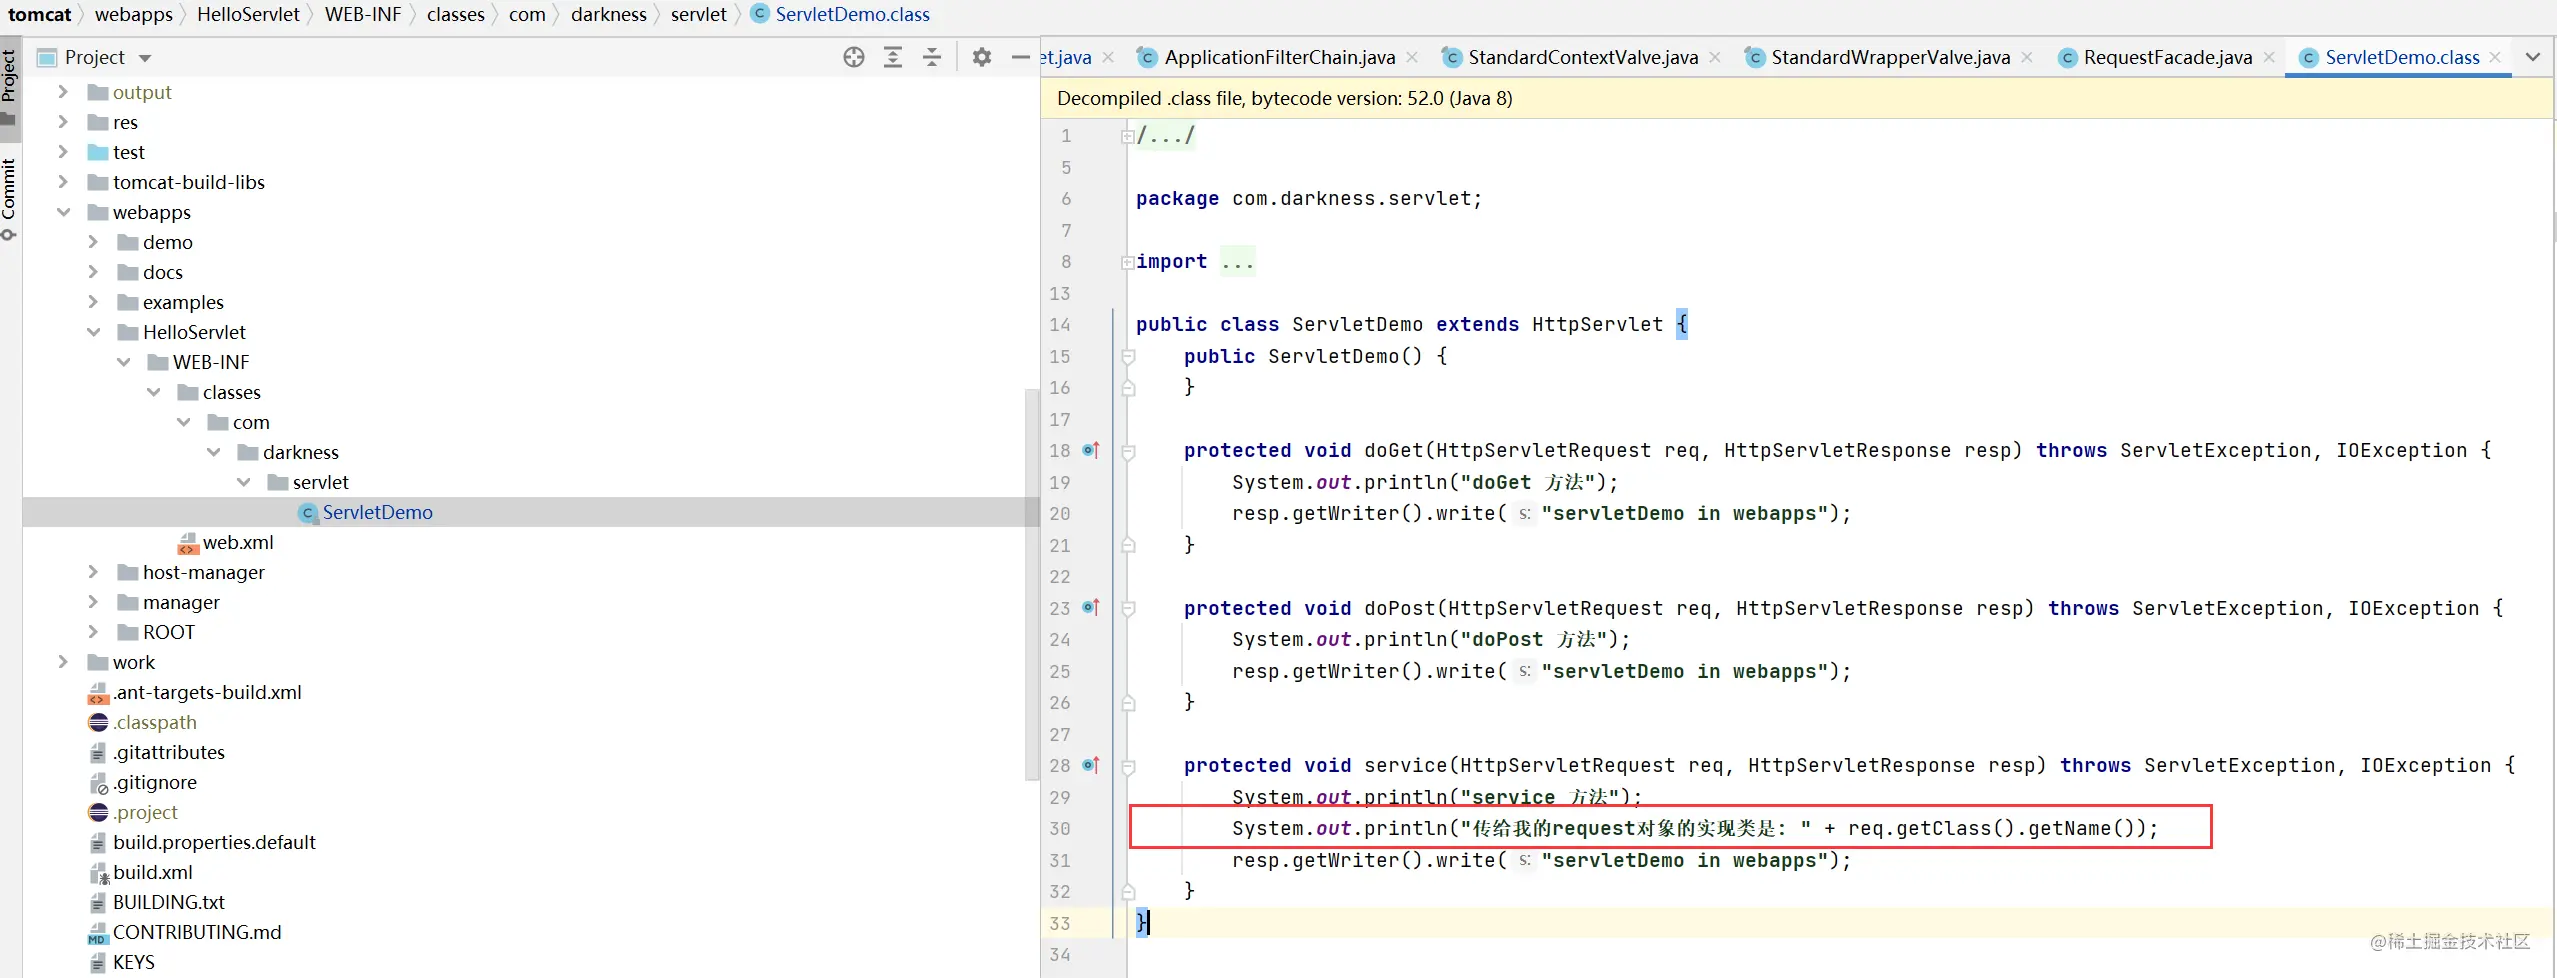The image size is (2557, 978).
Task: Open the .gitattributes file
Action: [168, 752]
